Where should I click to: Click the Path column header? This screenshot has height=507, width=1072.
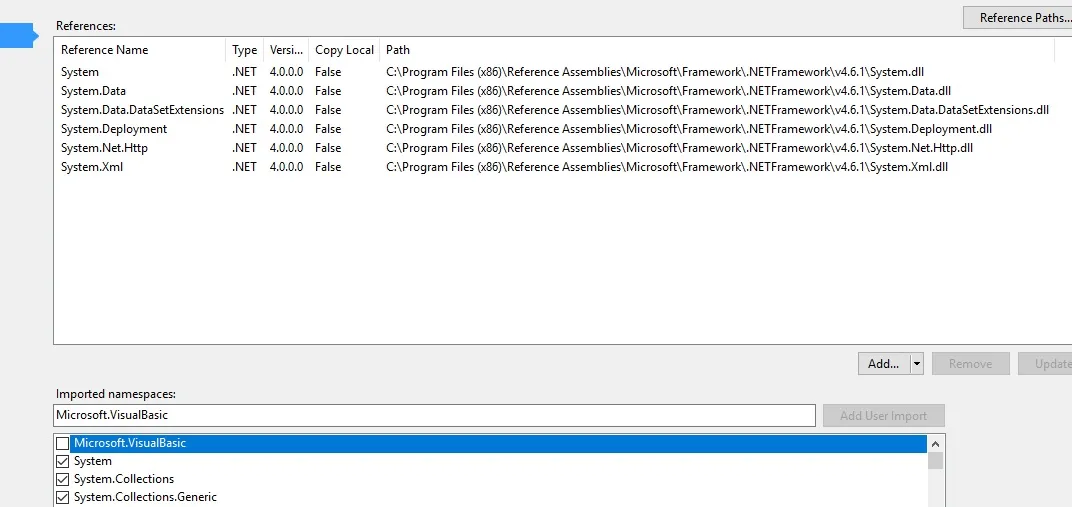tap(716, 50)
